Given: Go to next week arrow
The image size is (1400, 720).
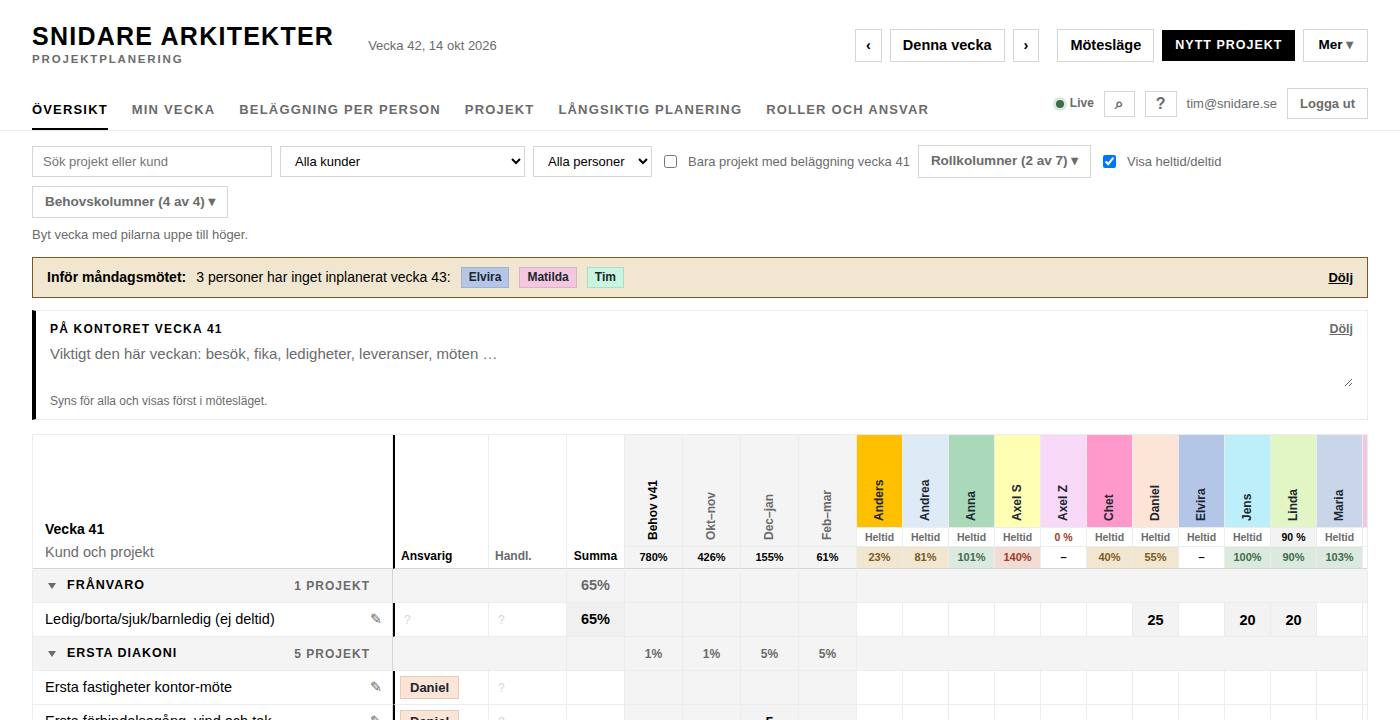Looking at the screenshot, I should point(1026,45).
